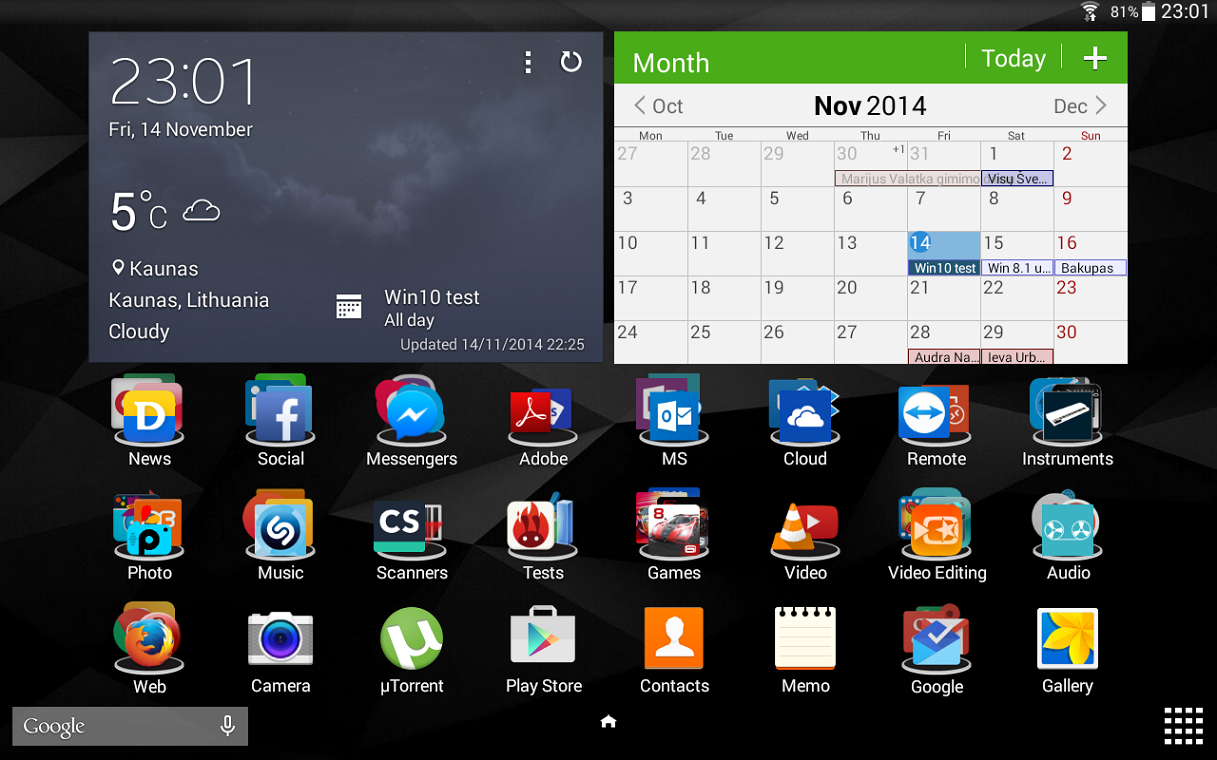Open the Messengers folder
The image size is (1217, 760).
(411, 413)
